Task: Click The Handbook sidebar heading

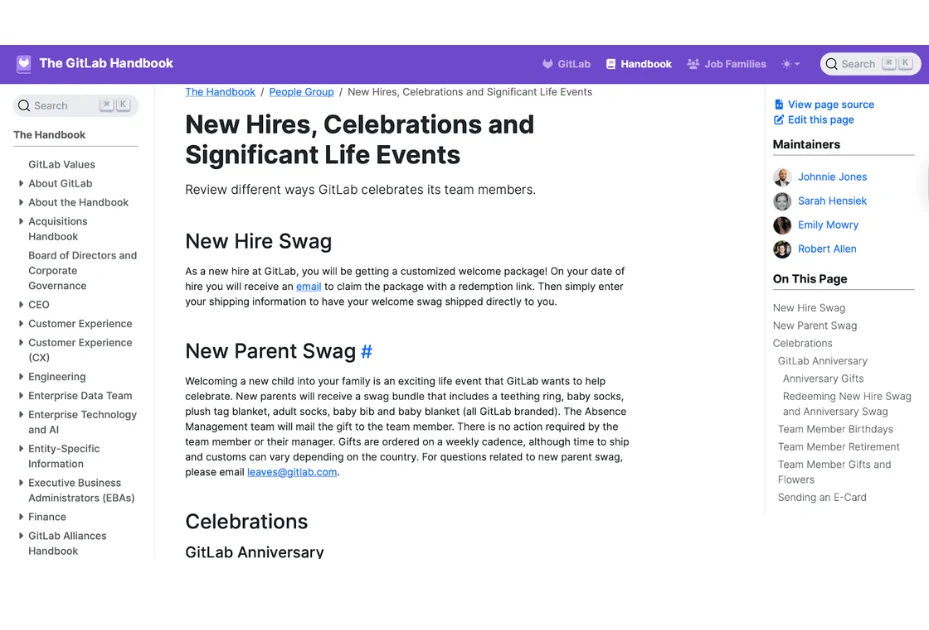Action: [x=49, y=135]
